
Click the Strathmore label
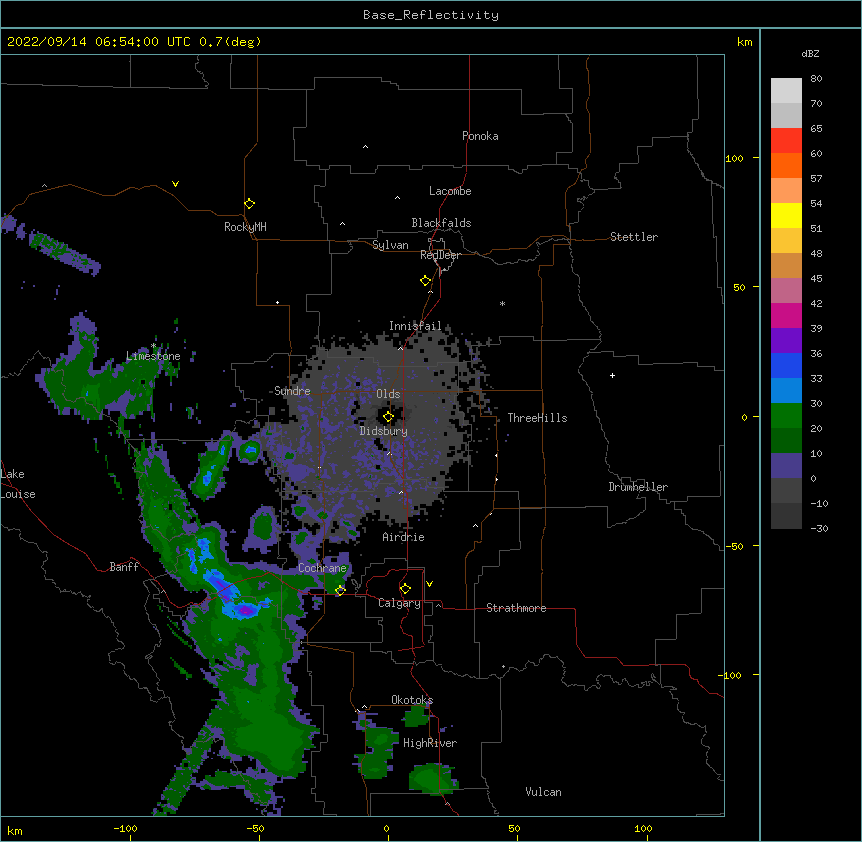click(x=516, y=608)
